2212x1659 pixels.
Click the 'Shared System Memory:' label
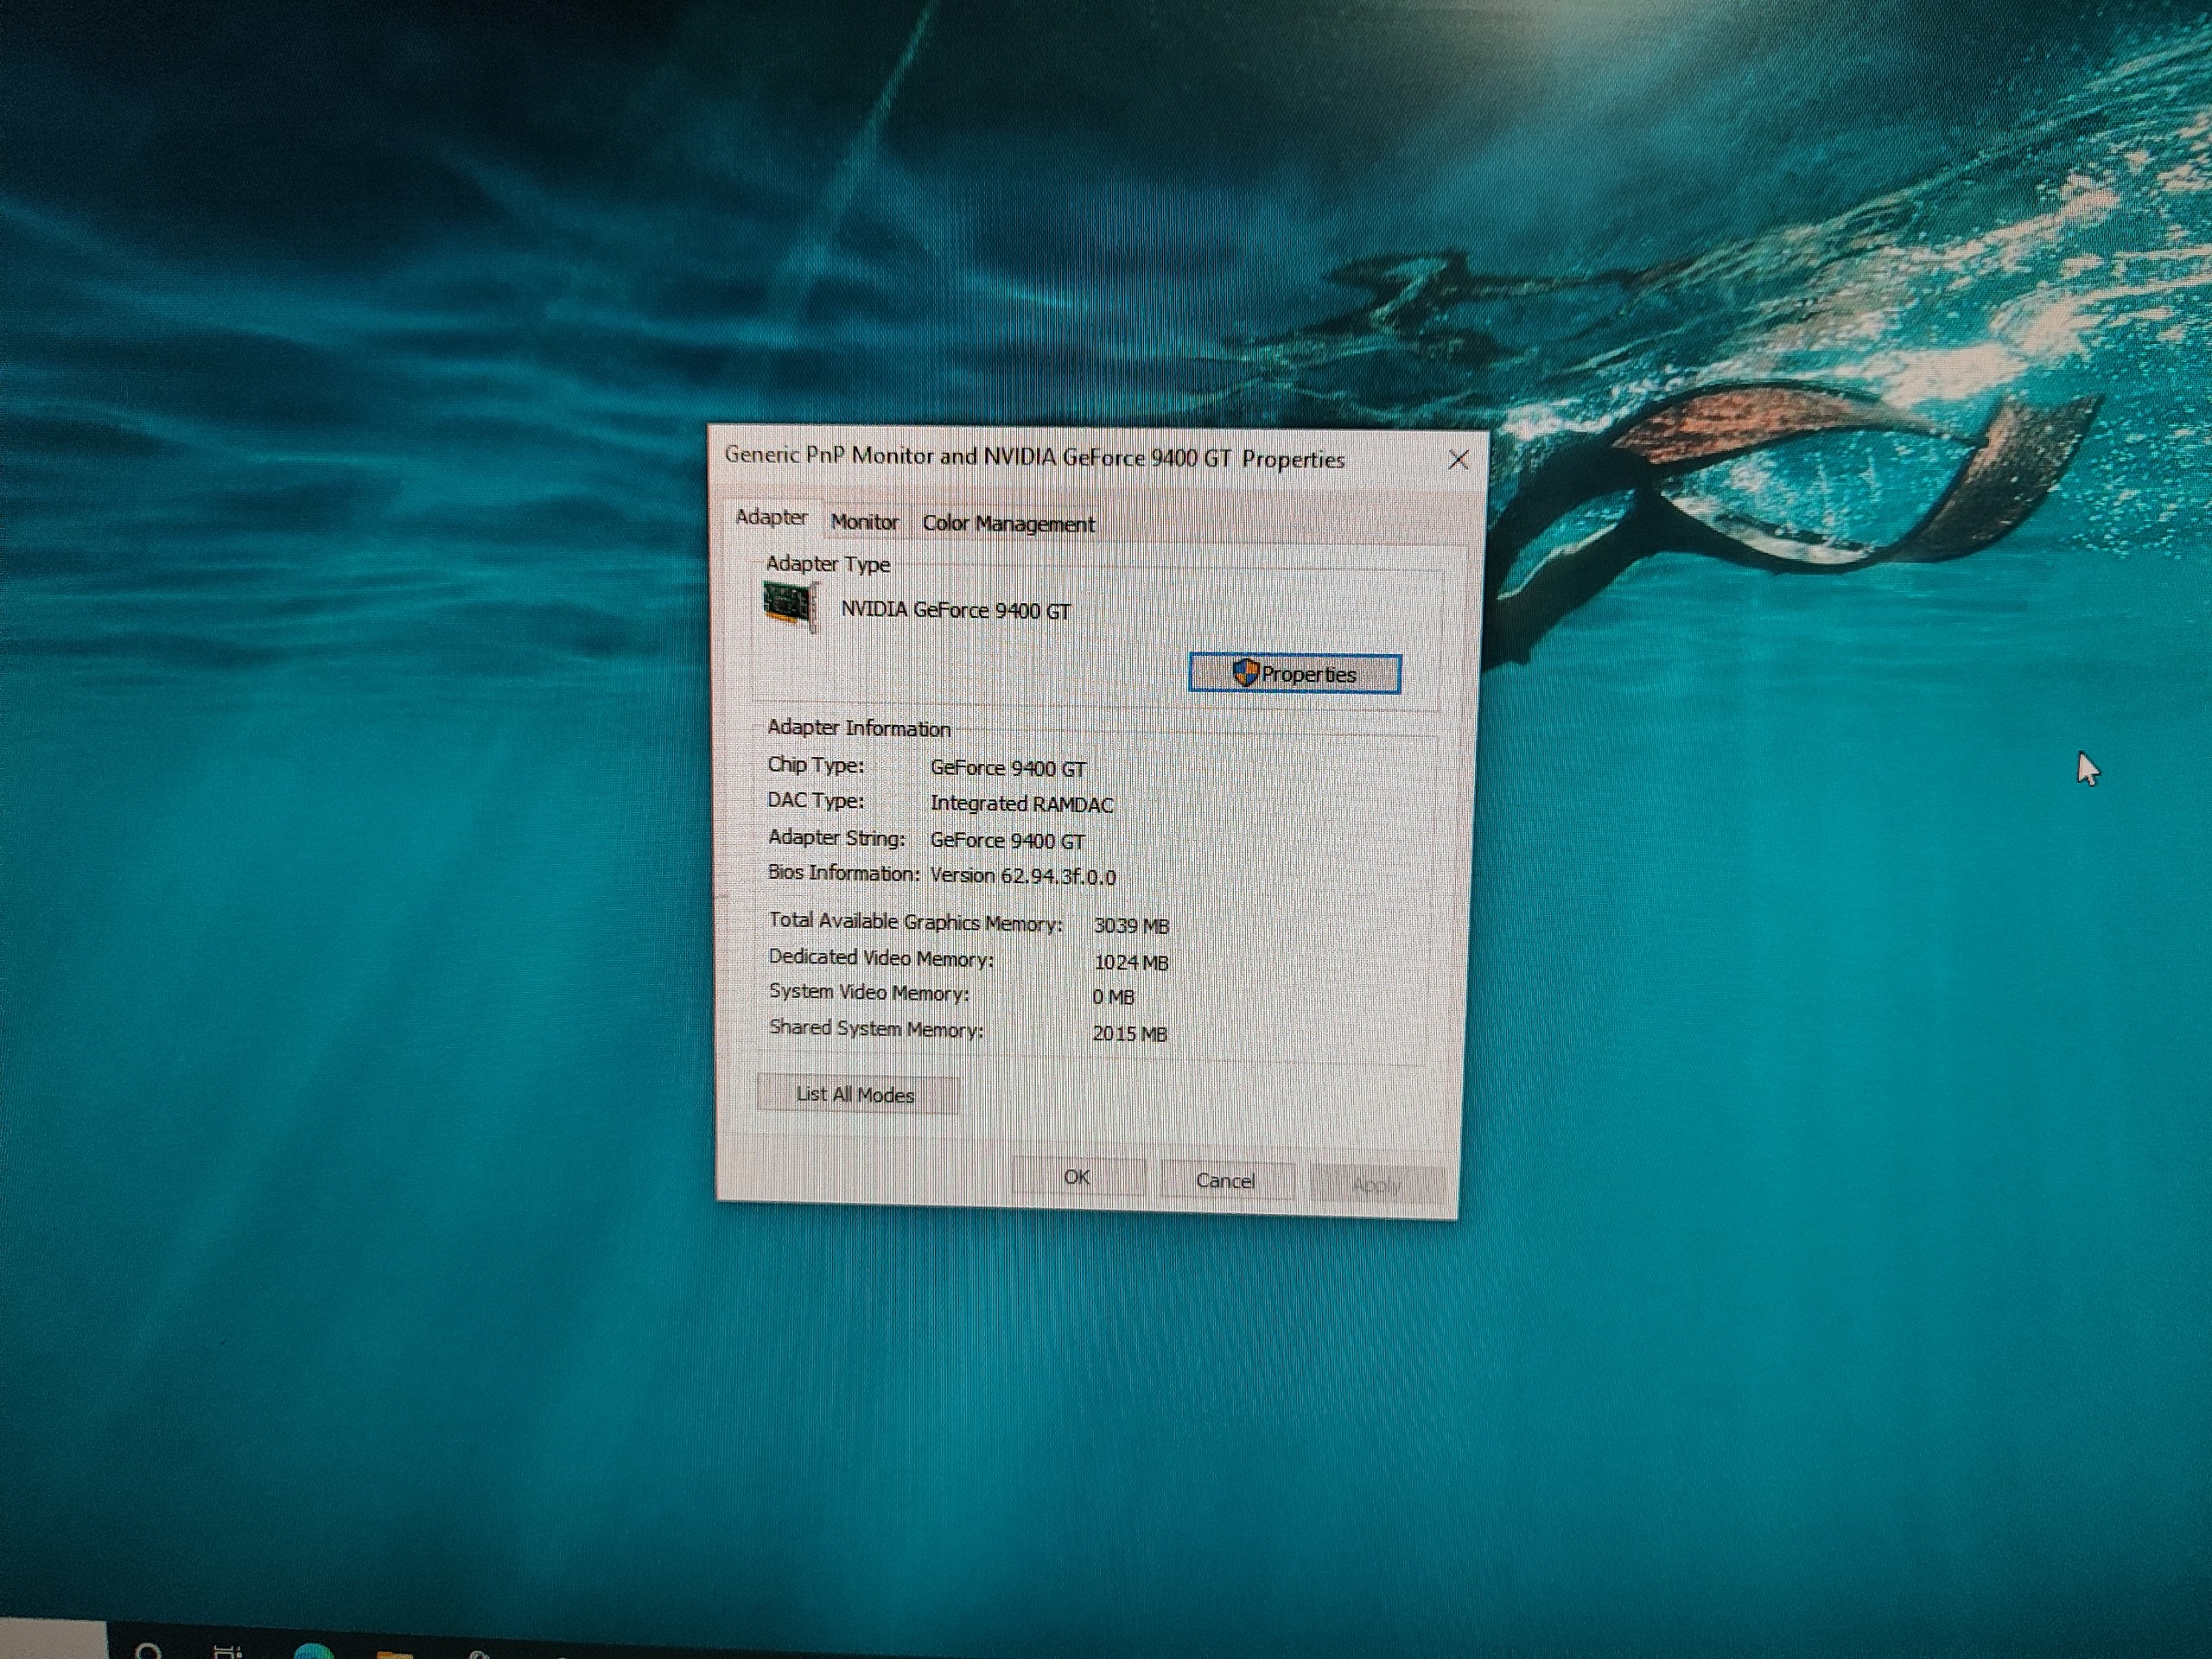[x=876, y=1029]
